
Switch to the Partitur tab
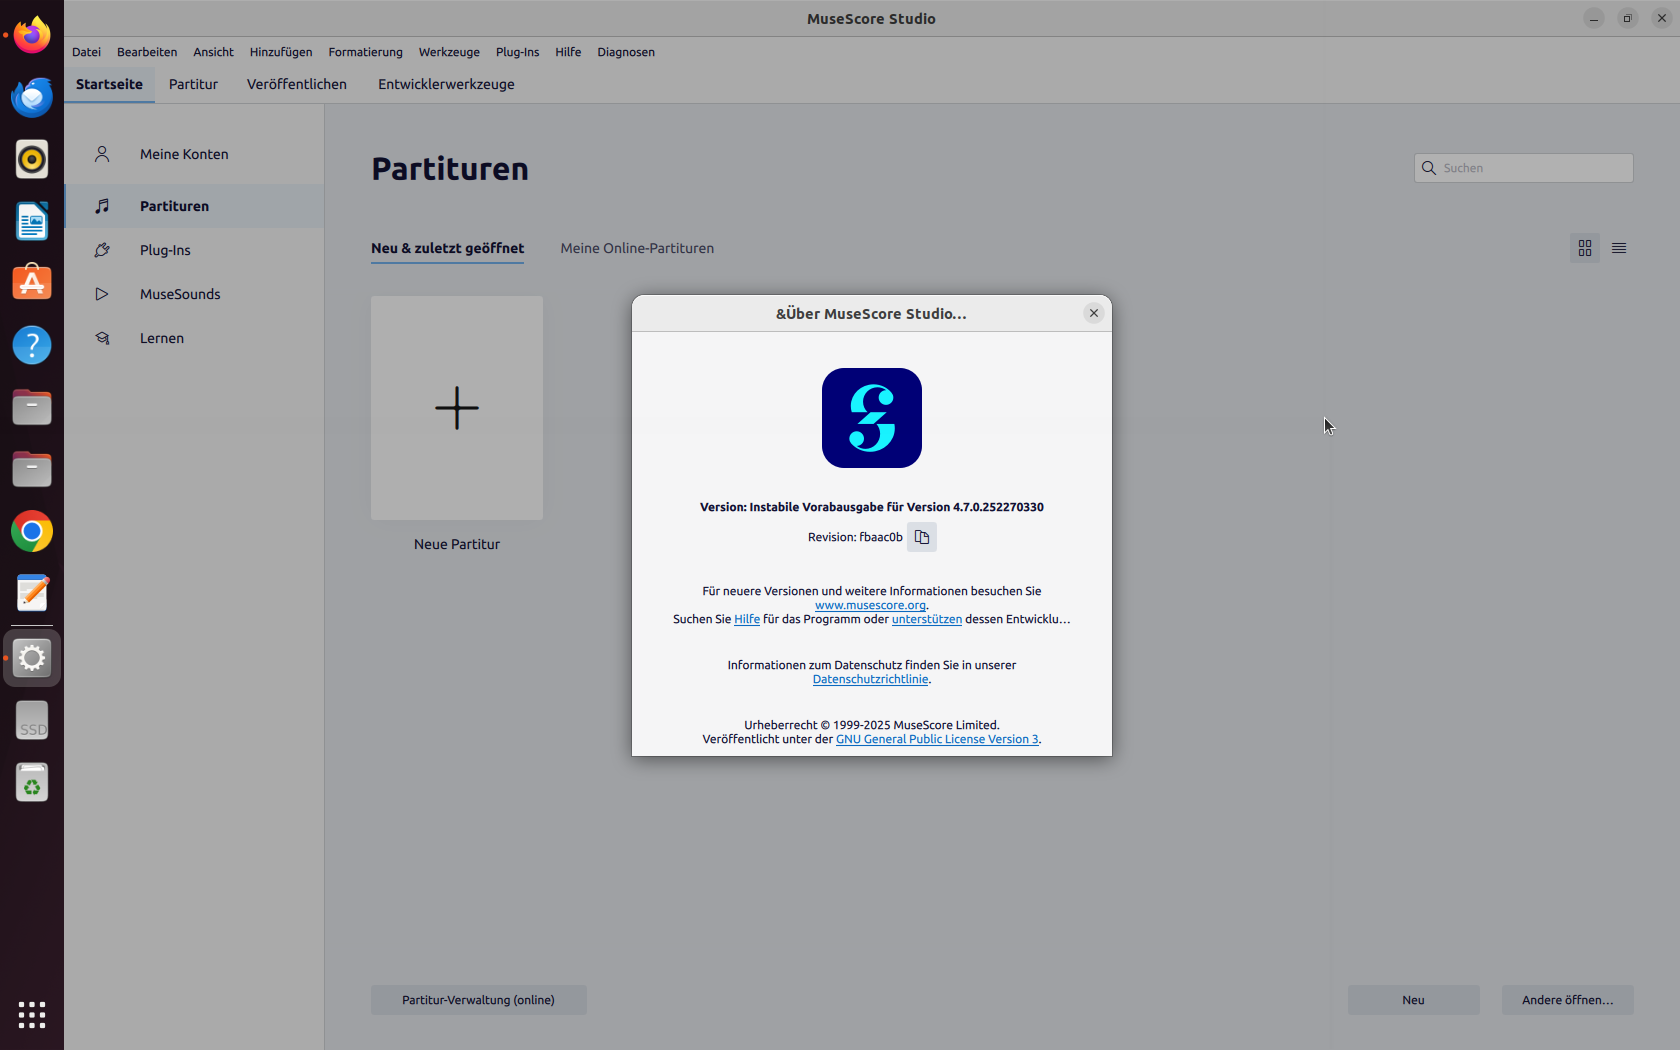coord(193,84)
